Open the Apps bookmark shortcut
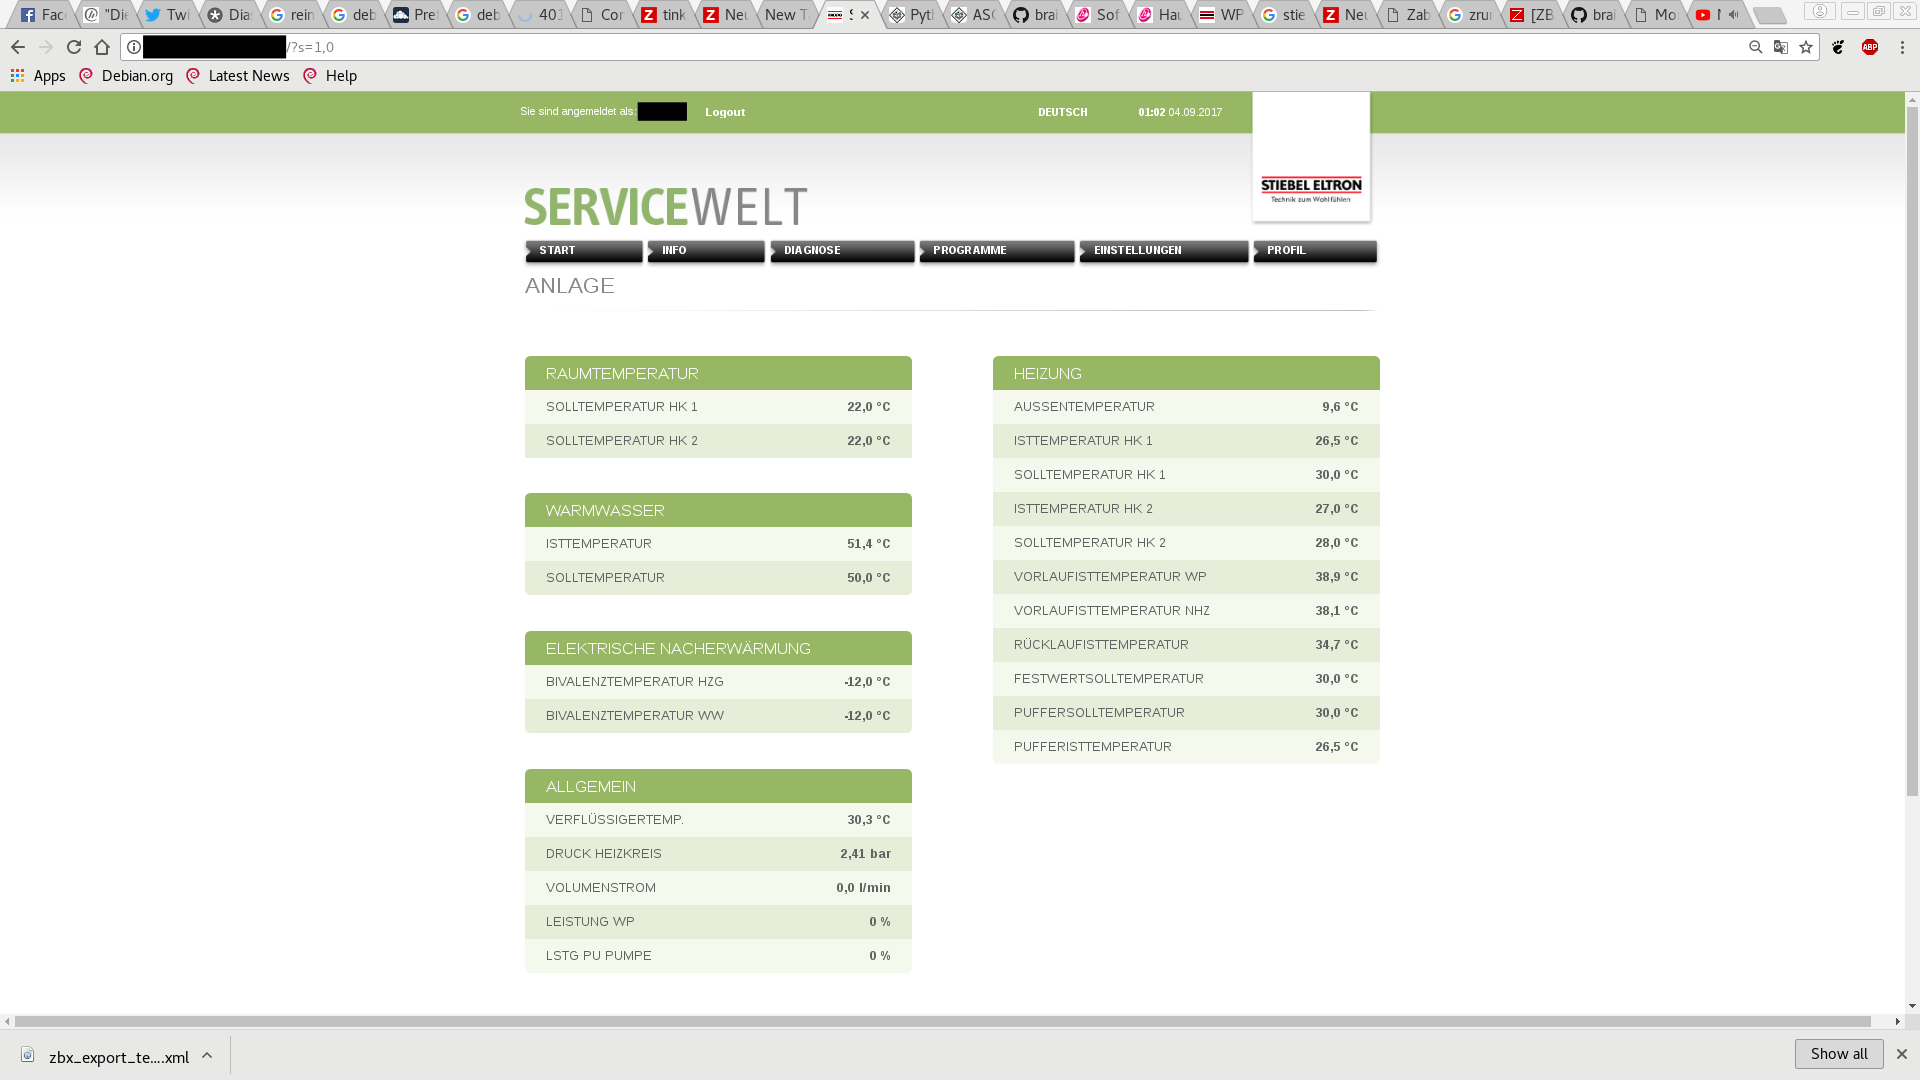The width and height of the screenshot is (1920, 1080). tap(38, 76)
